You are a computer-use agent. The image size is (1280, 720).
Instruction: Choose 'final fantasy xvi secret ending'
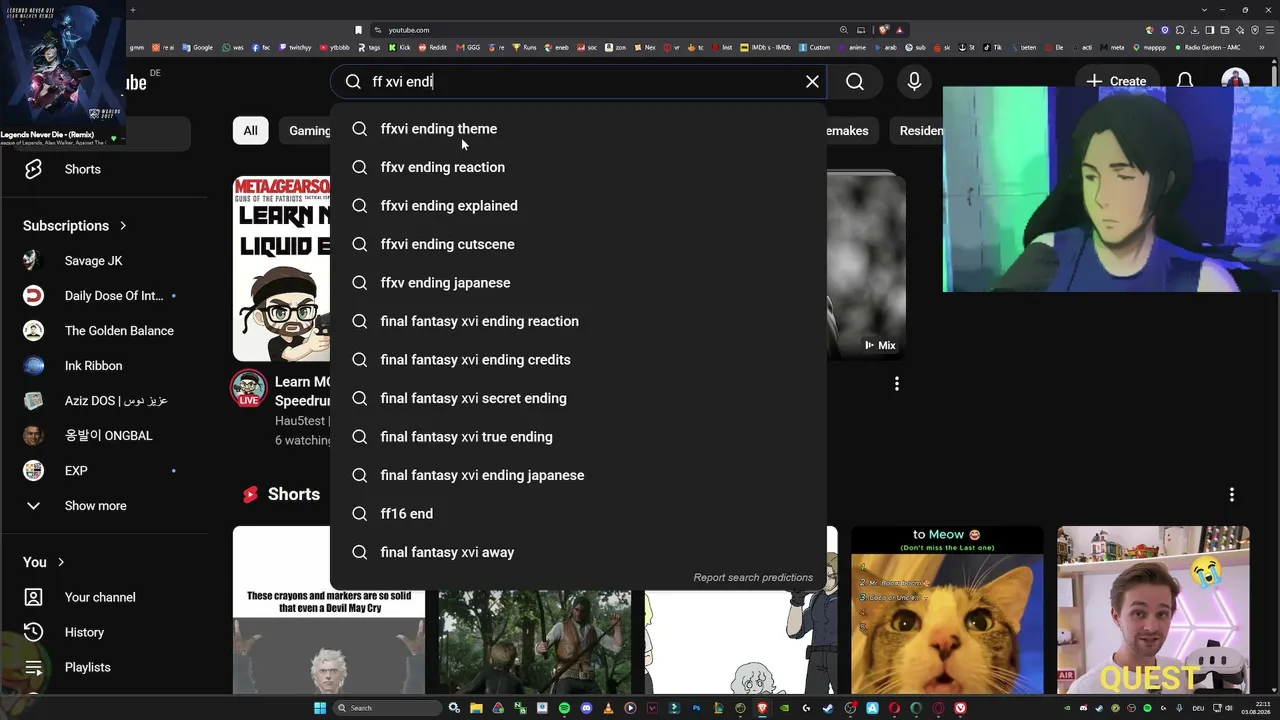pyautogui.click(x=578, y=398)
